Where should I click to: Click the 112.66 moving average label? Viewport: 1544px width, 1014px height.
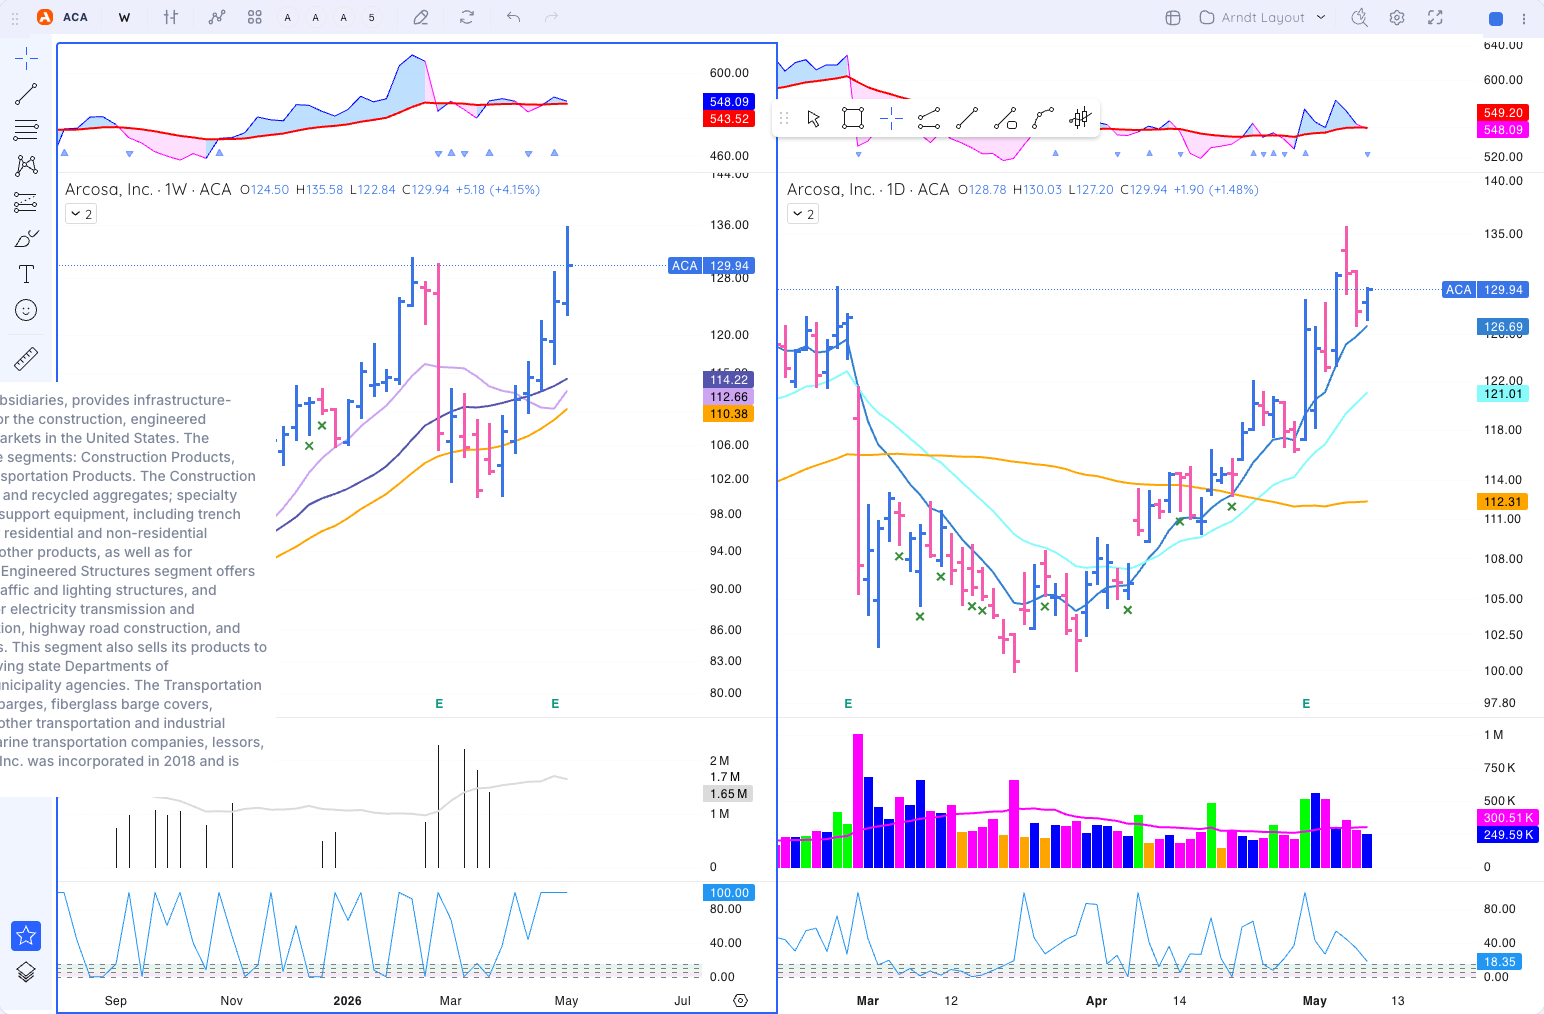(x=729, y=397)
